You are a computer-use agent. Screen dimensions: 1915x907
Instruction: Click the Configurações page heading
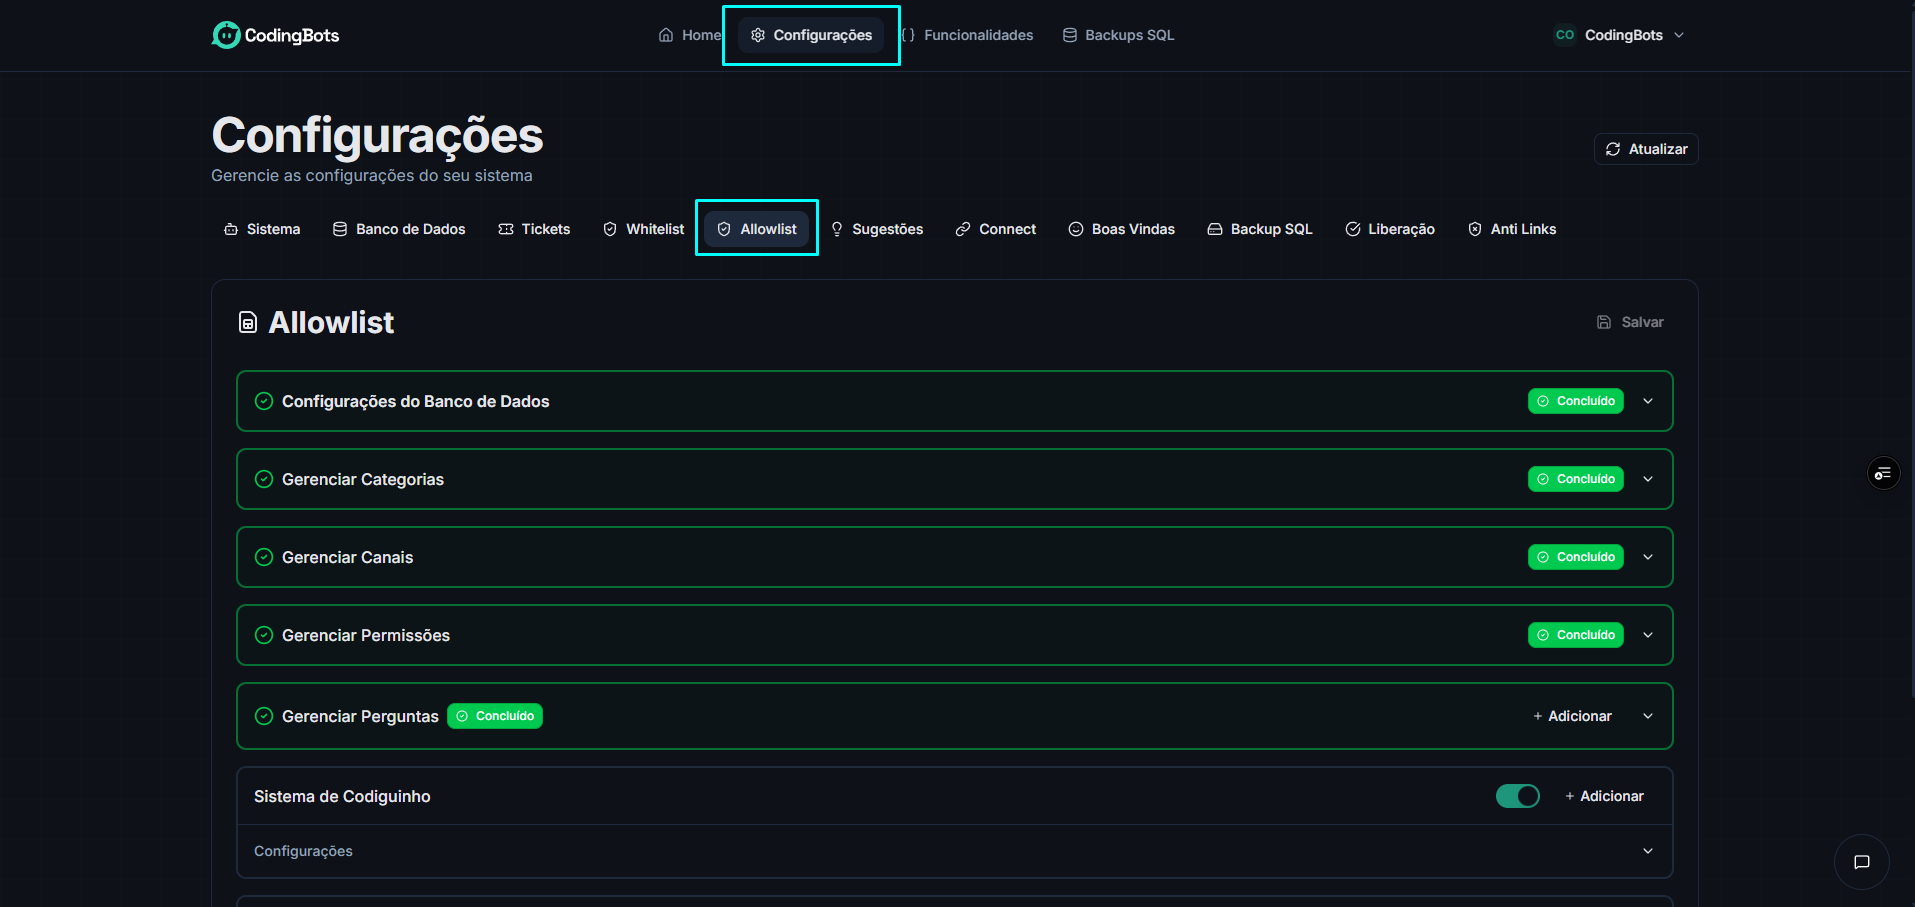tap(377, 135)
